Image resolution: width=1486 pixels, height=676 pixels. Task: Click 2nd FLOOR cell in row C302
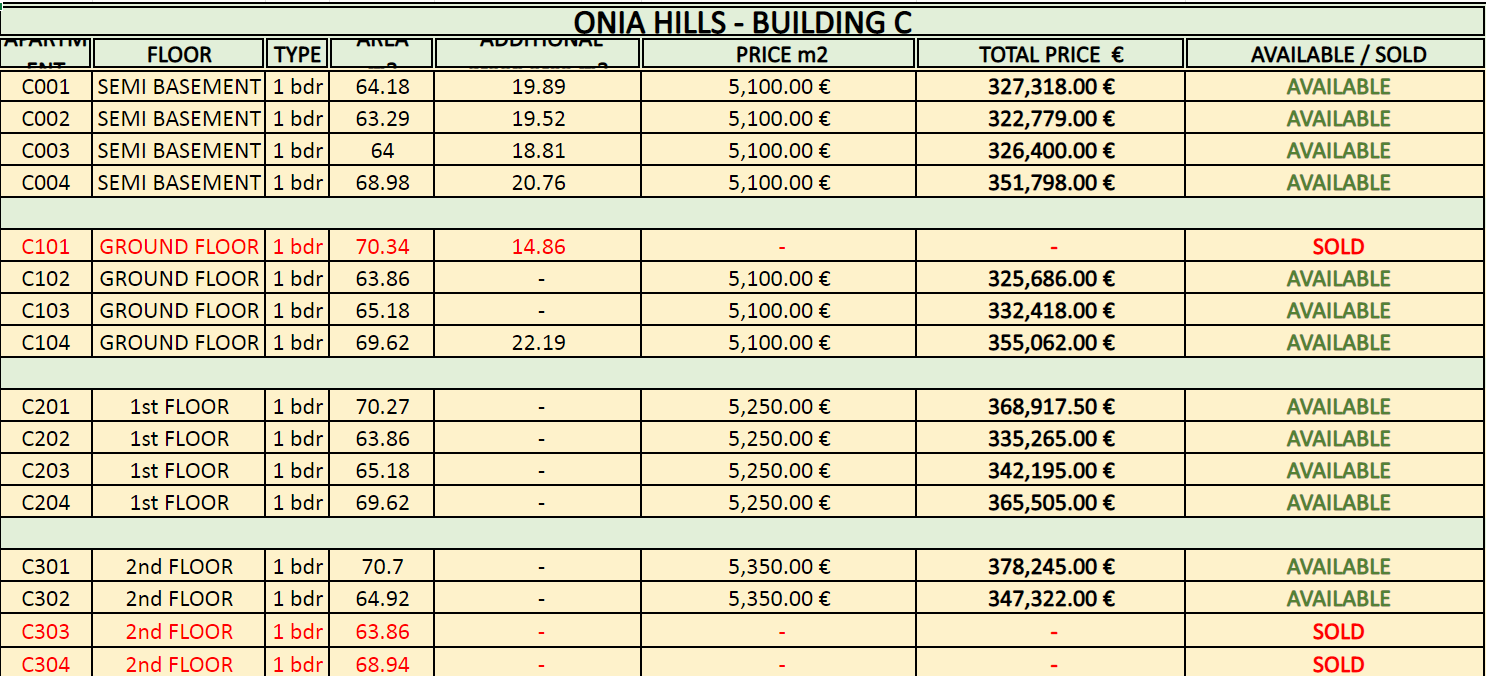pos(179,599)
